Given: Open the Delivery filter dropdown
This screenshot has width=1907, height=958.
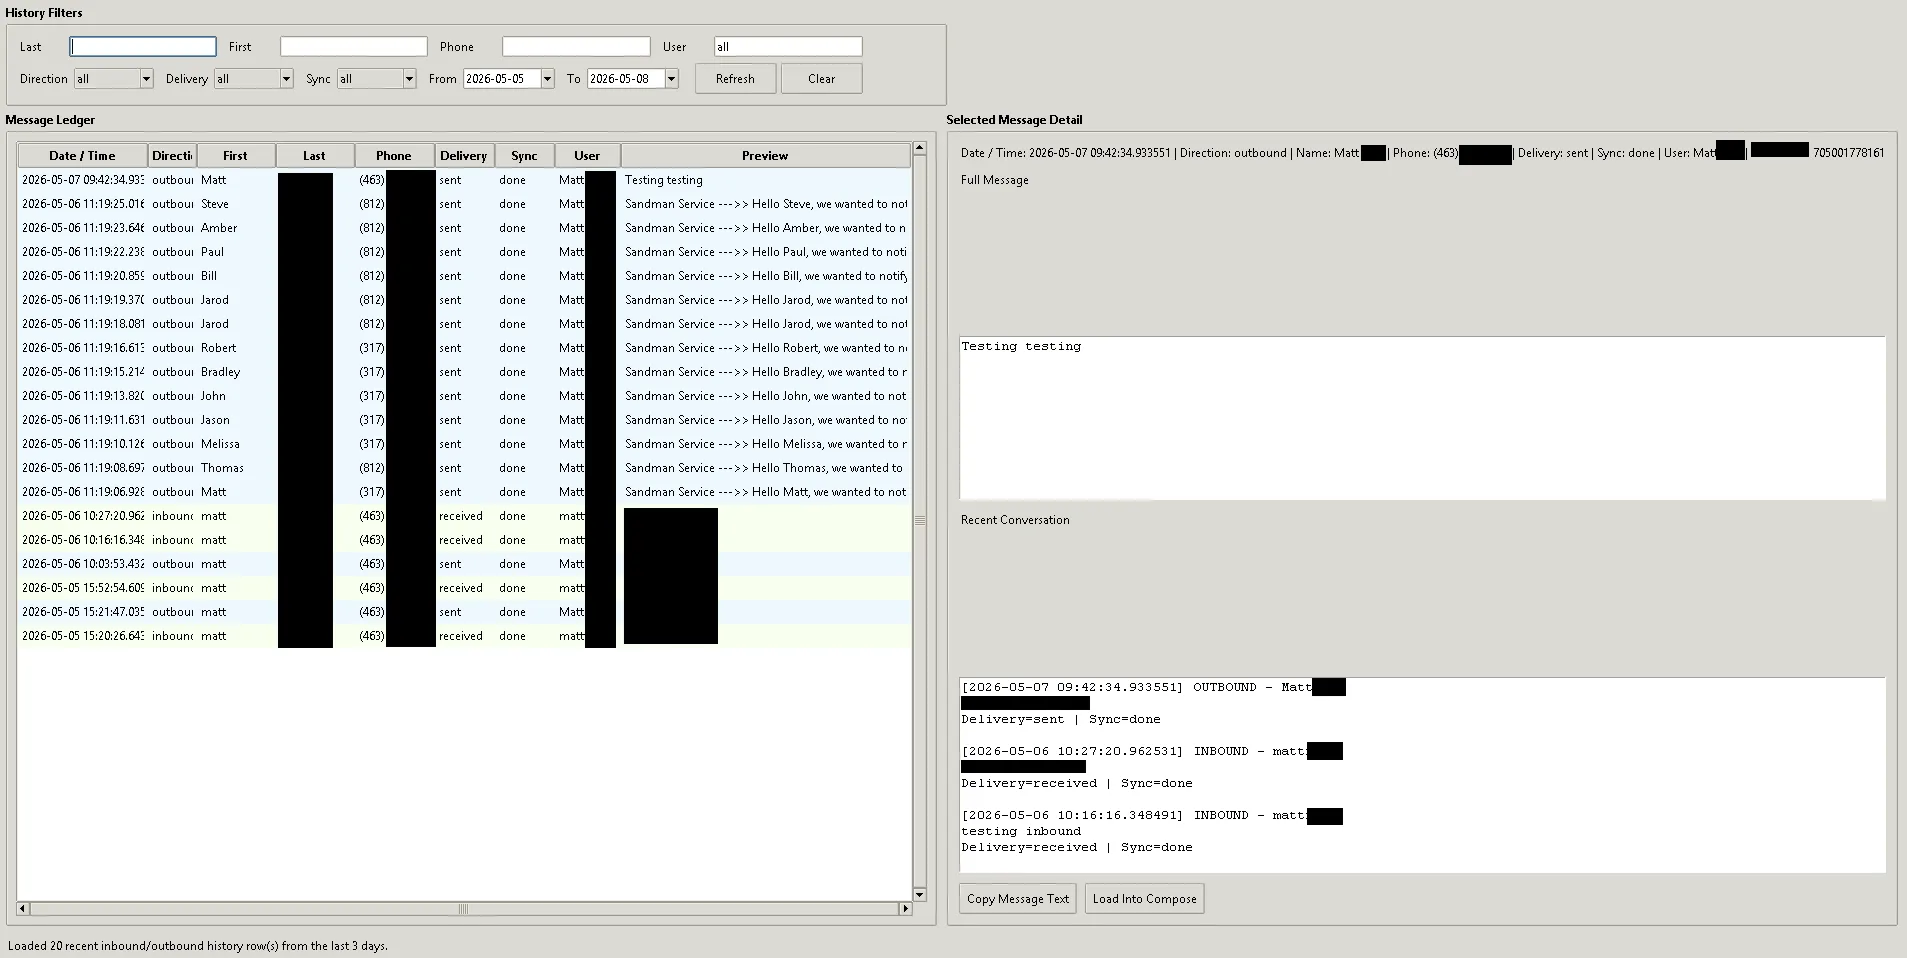Looking at the screenshot, I should [x=286, y=79].
